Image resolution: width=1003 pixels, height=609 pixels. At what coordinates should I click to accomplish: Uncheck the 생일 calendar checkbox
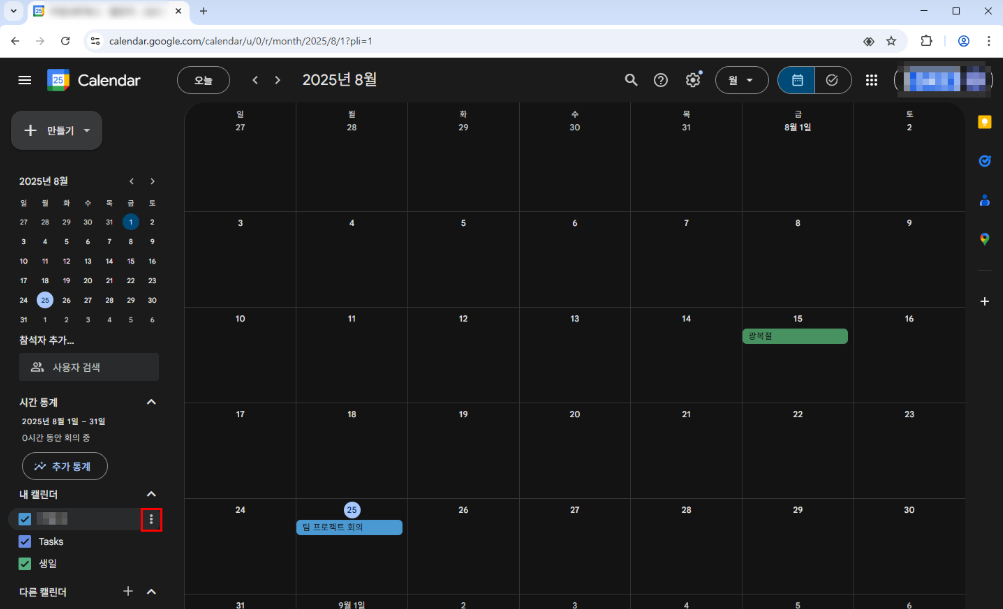tap(25, 563)
